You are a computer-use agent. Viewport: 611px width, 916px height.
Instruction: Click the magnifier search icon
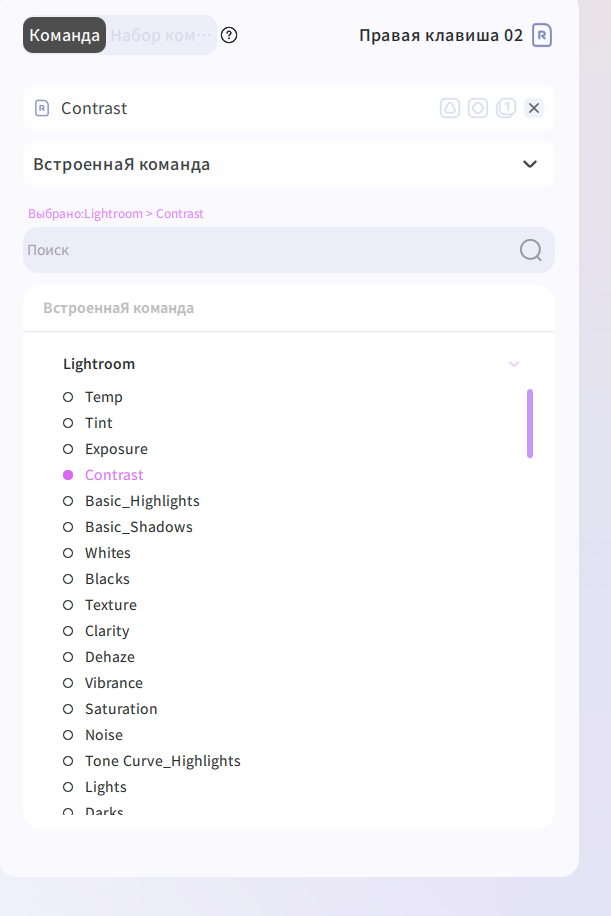(x=530, y=250)
